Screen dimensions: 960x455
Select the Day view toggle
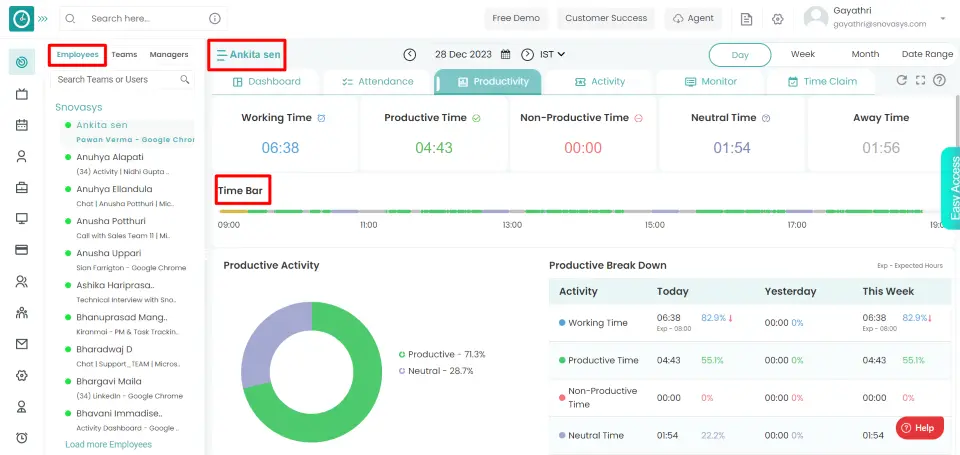click(x=740, y=55)
